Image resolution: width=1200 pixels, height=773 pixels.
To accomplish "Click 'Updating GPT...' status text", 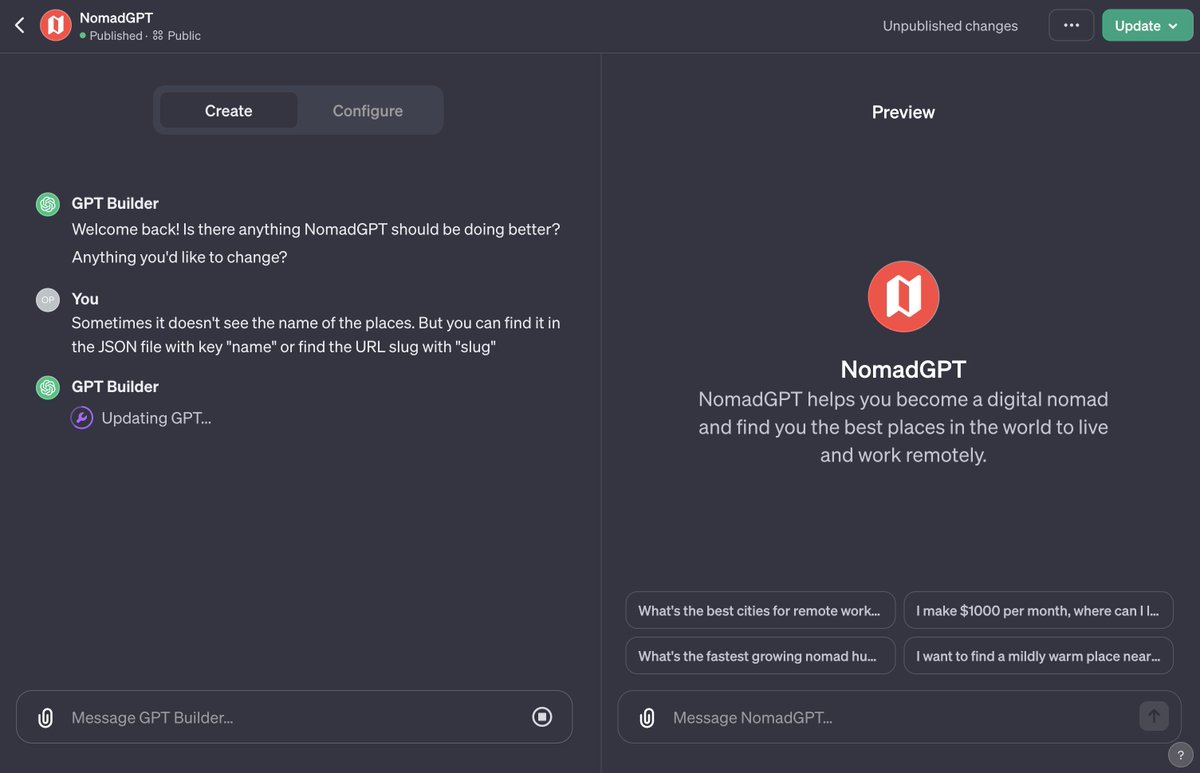I will point(156,418).
